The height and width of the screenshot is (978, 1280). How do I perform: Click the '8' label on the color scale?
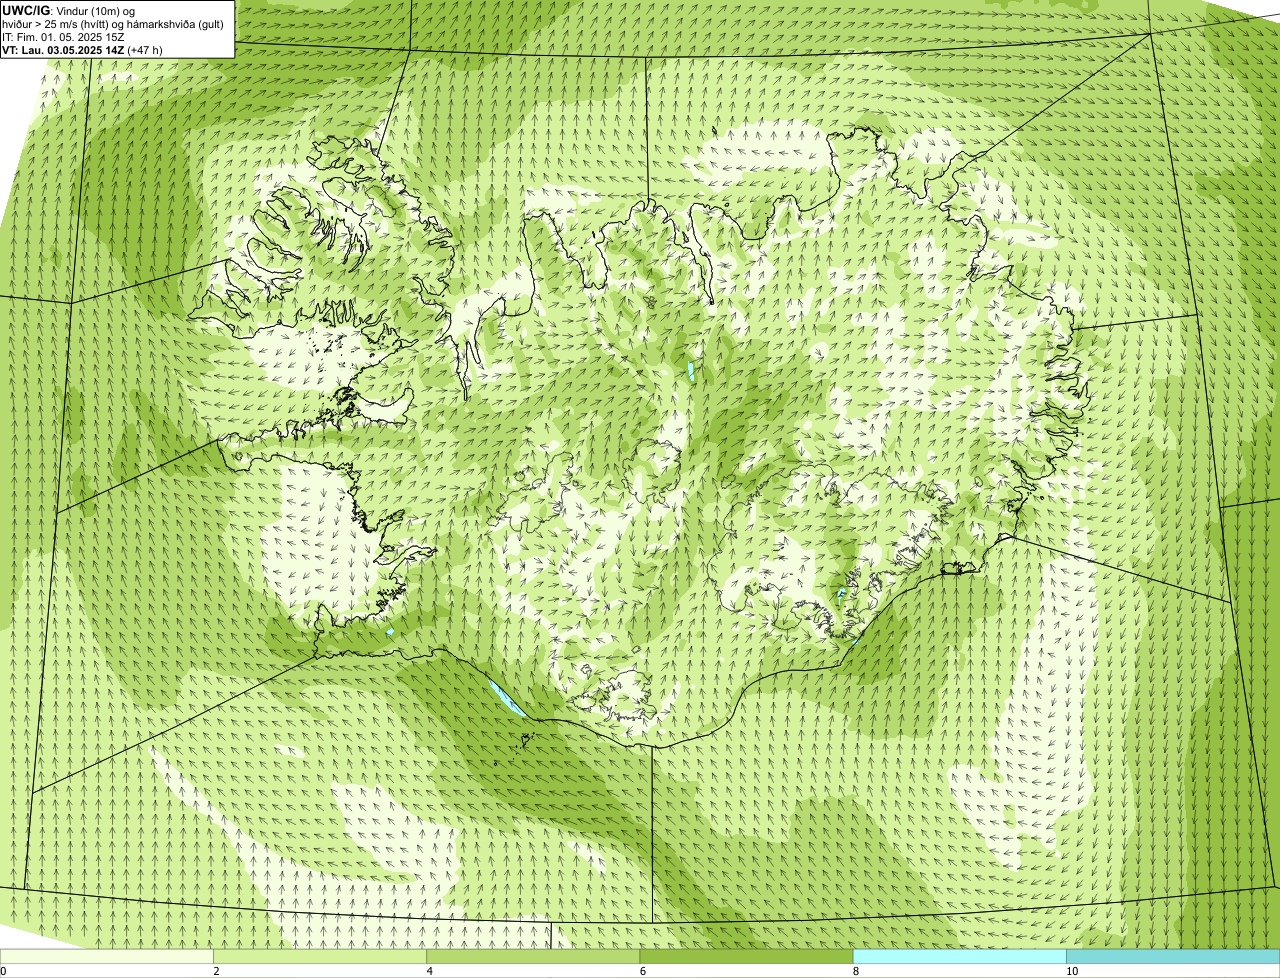tap(855, 971)
